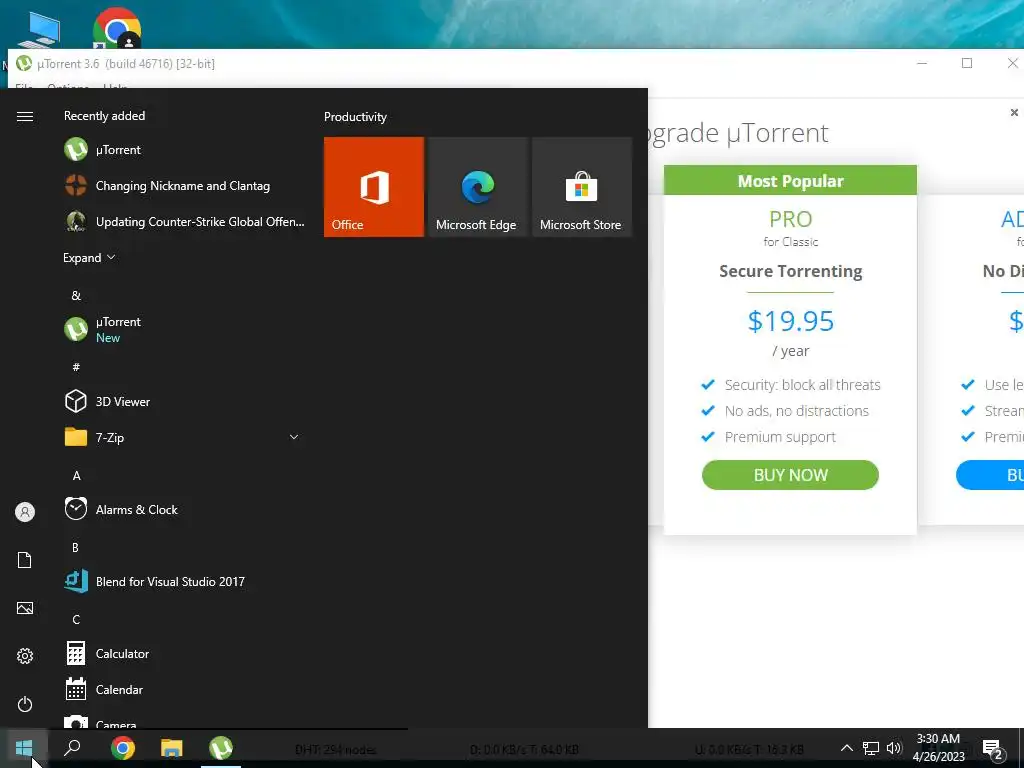The image size is (1024, 768).
Task: Open the Office tile
Action: [374, 187]
